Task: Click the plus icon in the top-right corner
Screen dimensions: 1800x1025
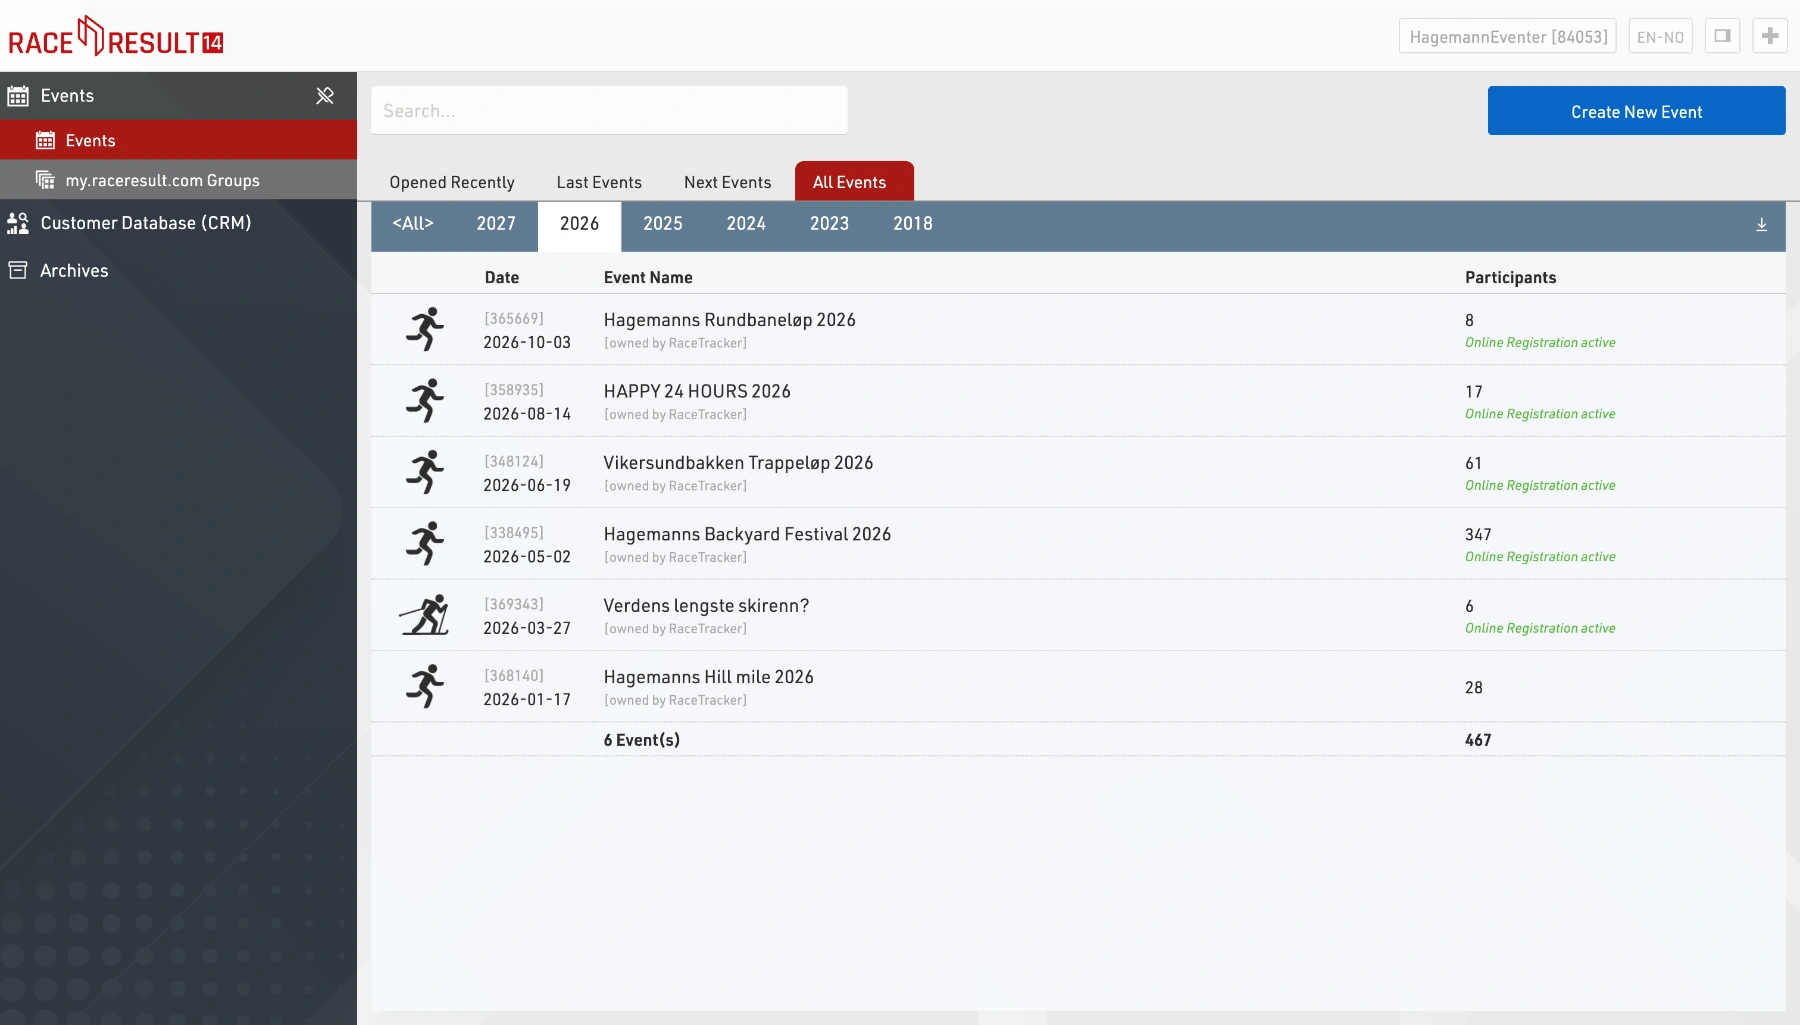Action: [x=1769, y=35]
